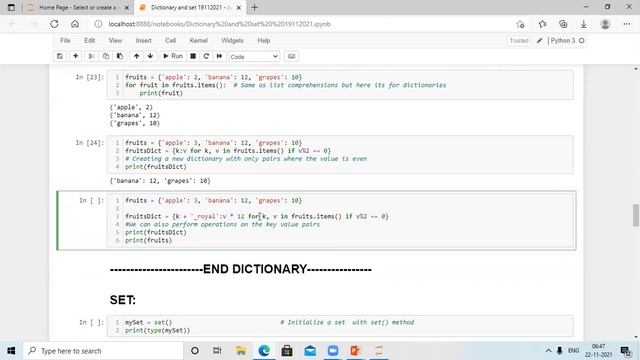This screenshot has height=360, width=640.
Task: Go back in browser history
Action: (x=13, y=24)
